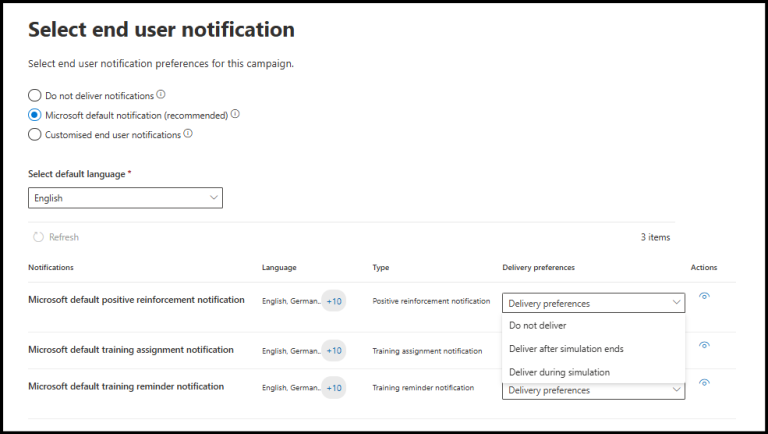The width and height of the screenshot is (768, 434).
Task: Collapse the positive reinforcement Delivery preferences dropdown
Action: (593, 303)
